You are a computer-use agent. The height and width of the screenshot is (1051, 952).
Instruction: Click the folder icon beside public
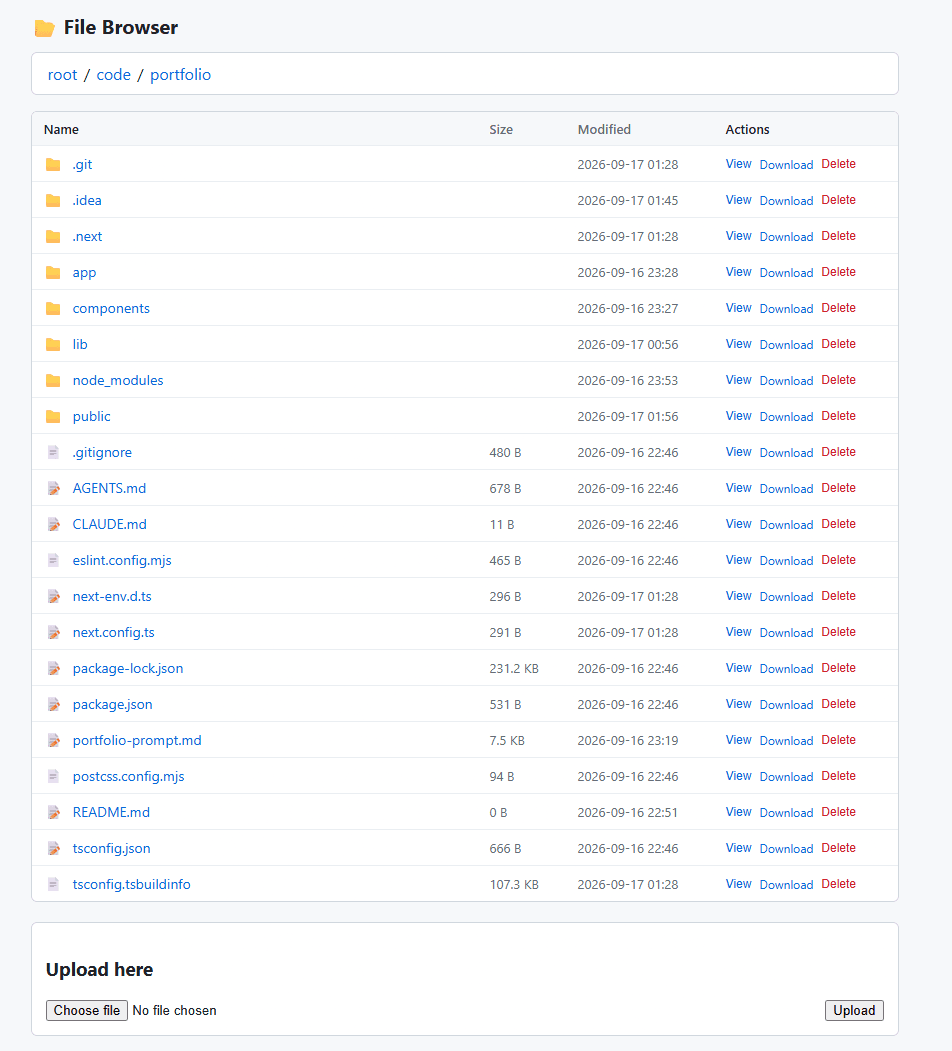(x=53, y=416)
